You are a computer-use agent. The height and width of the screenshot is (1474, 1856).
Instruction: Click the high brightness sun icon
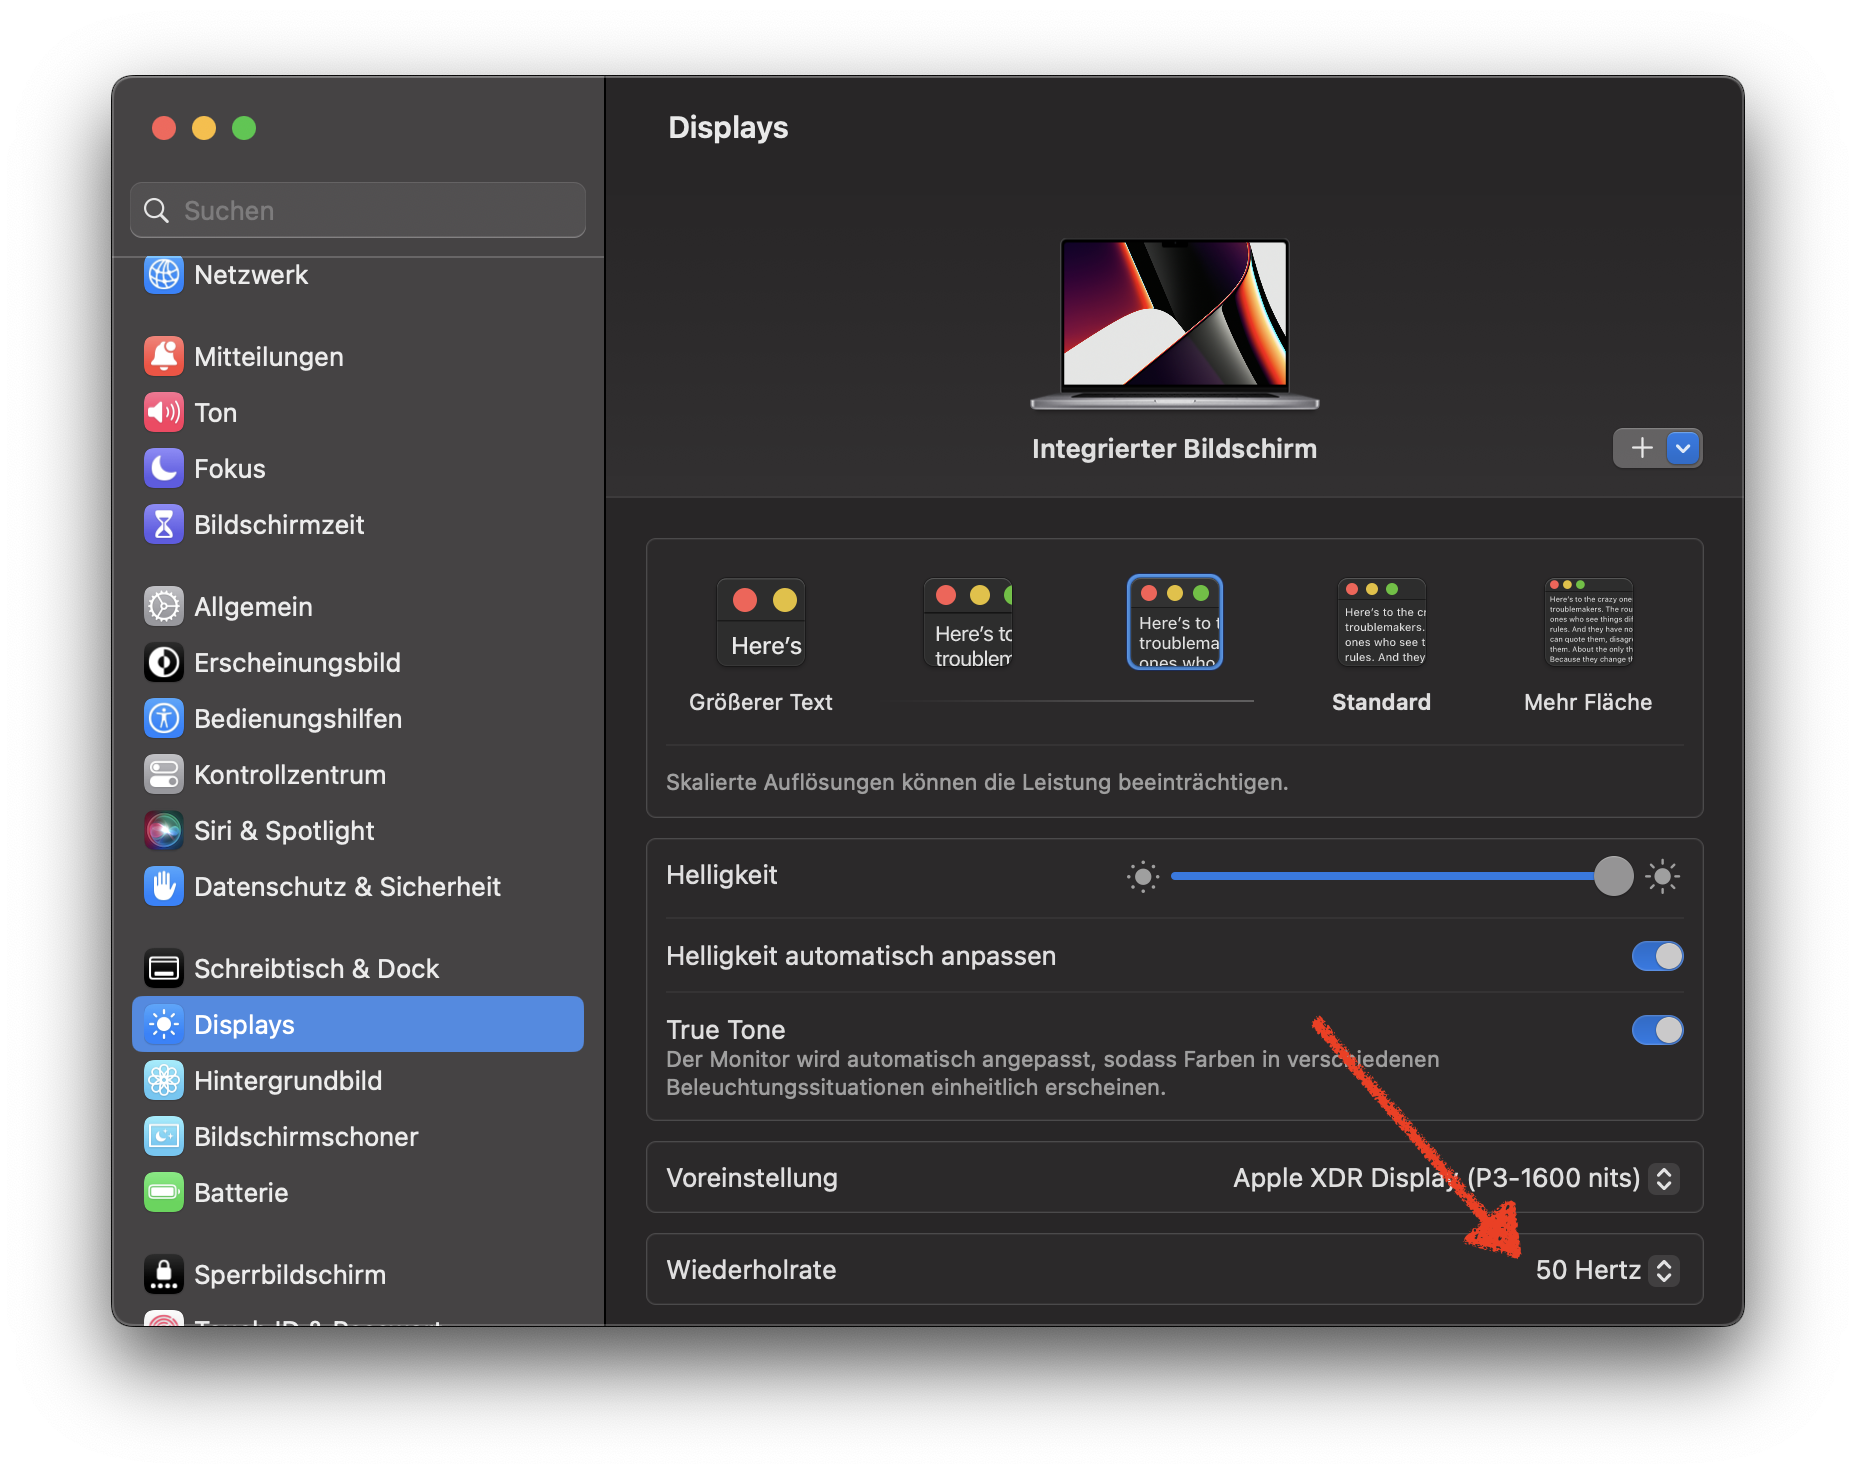coord(1663,877)
